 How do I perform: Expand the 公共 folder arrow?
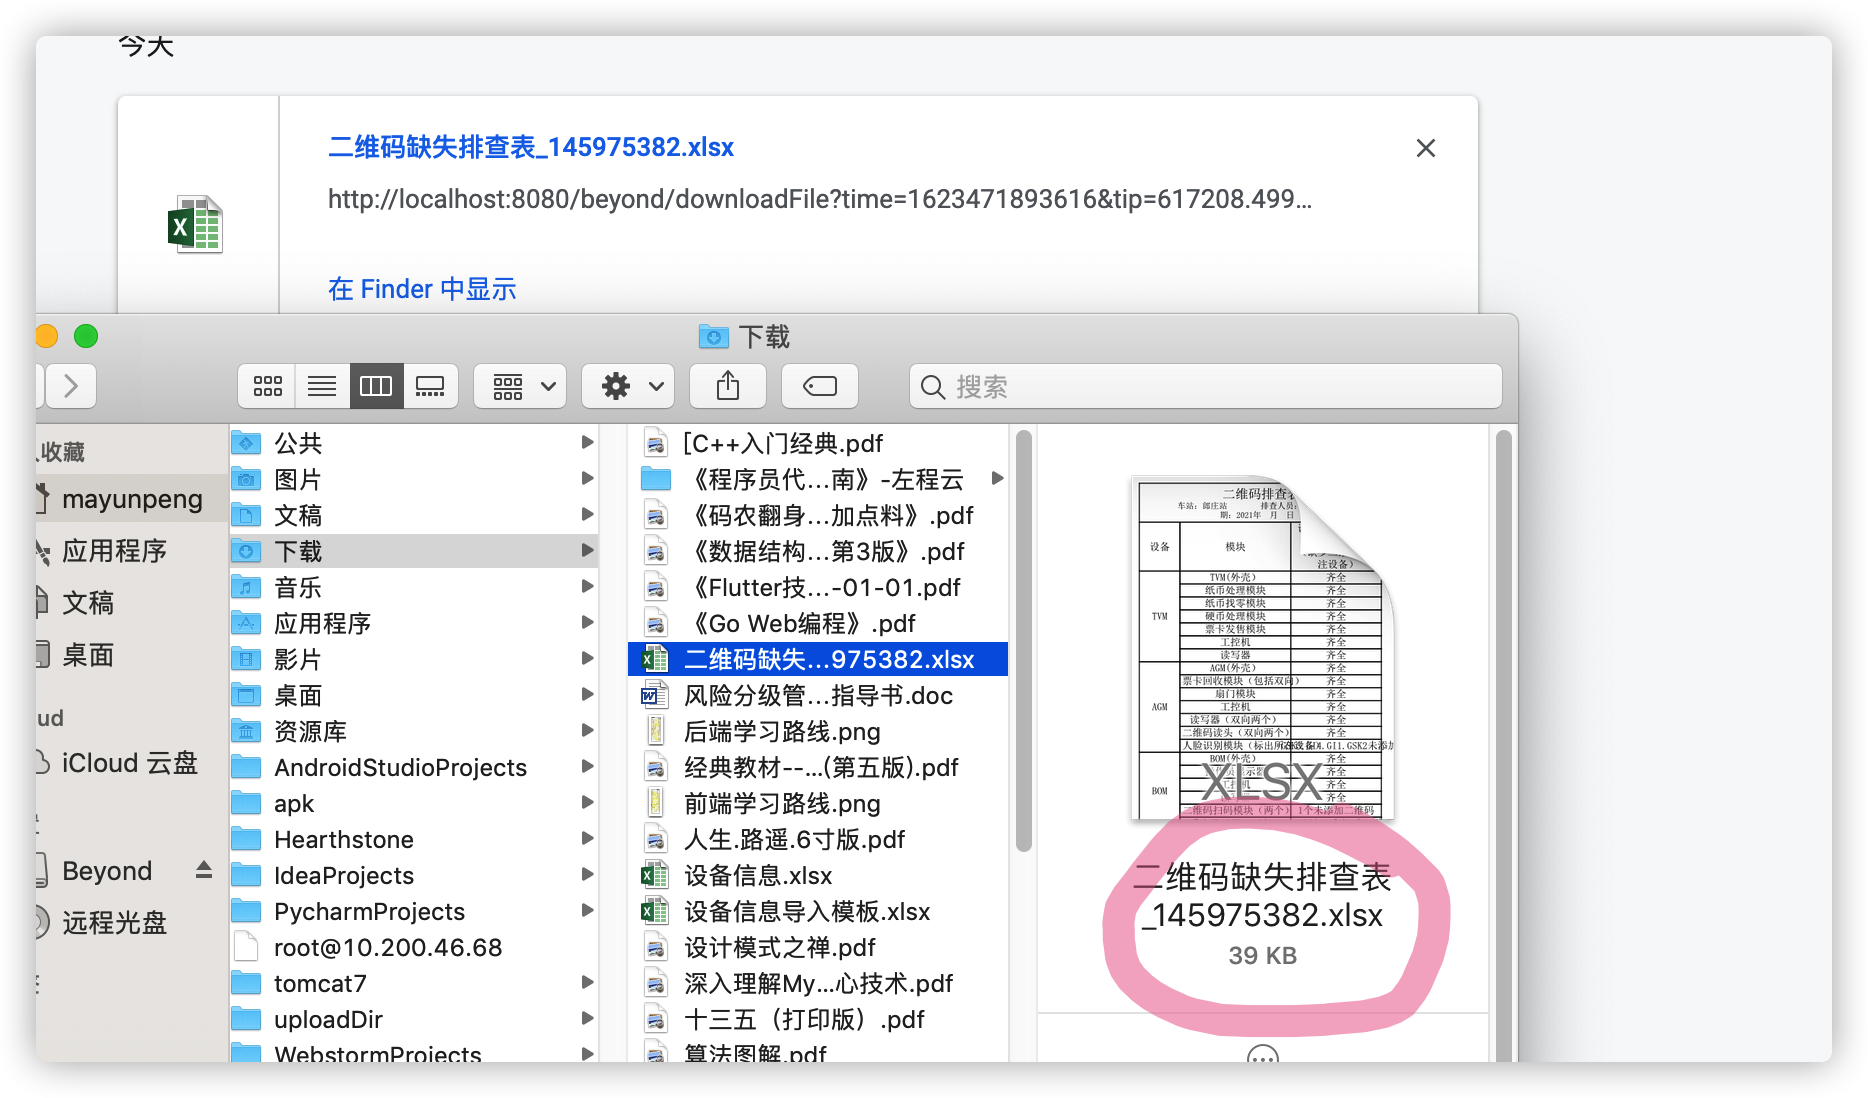pos(588,442)
